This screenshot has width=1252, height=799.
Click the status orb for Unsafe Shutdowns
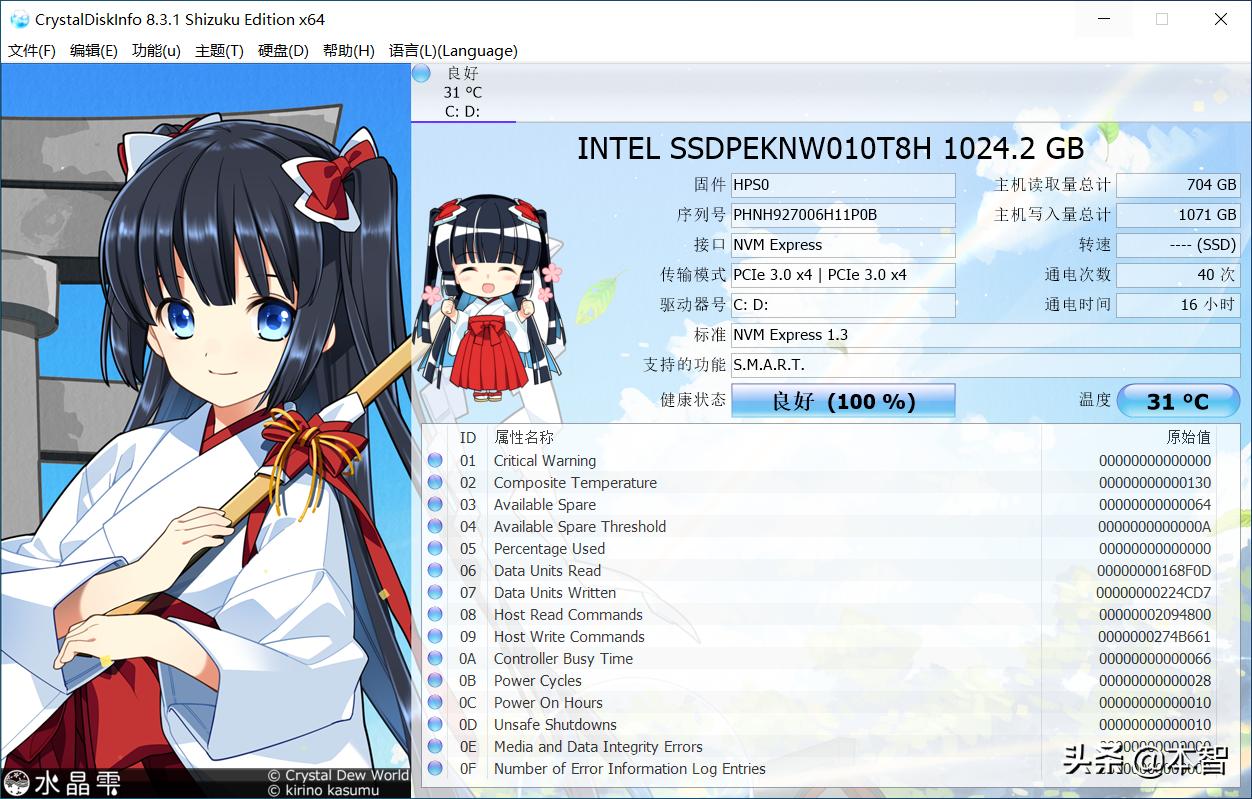pos(435,725)
